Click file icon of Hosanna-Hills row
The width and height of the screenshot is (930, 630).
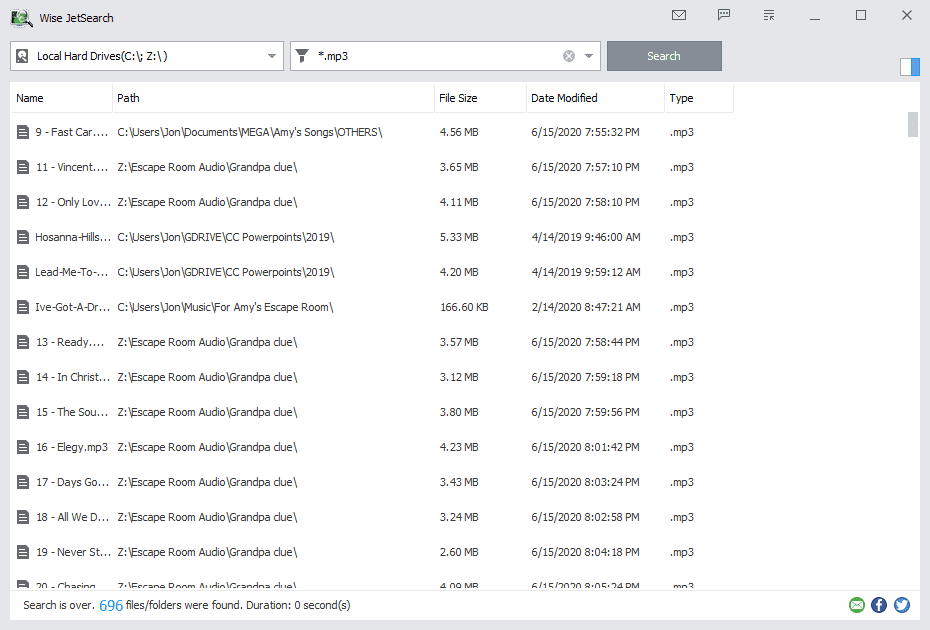tap(23, 237)
